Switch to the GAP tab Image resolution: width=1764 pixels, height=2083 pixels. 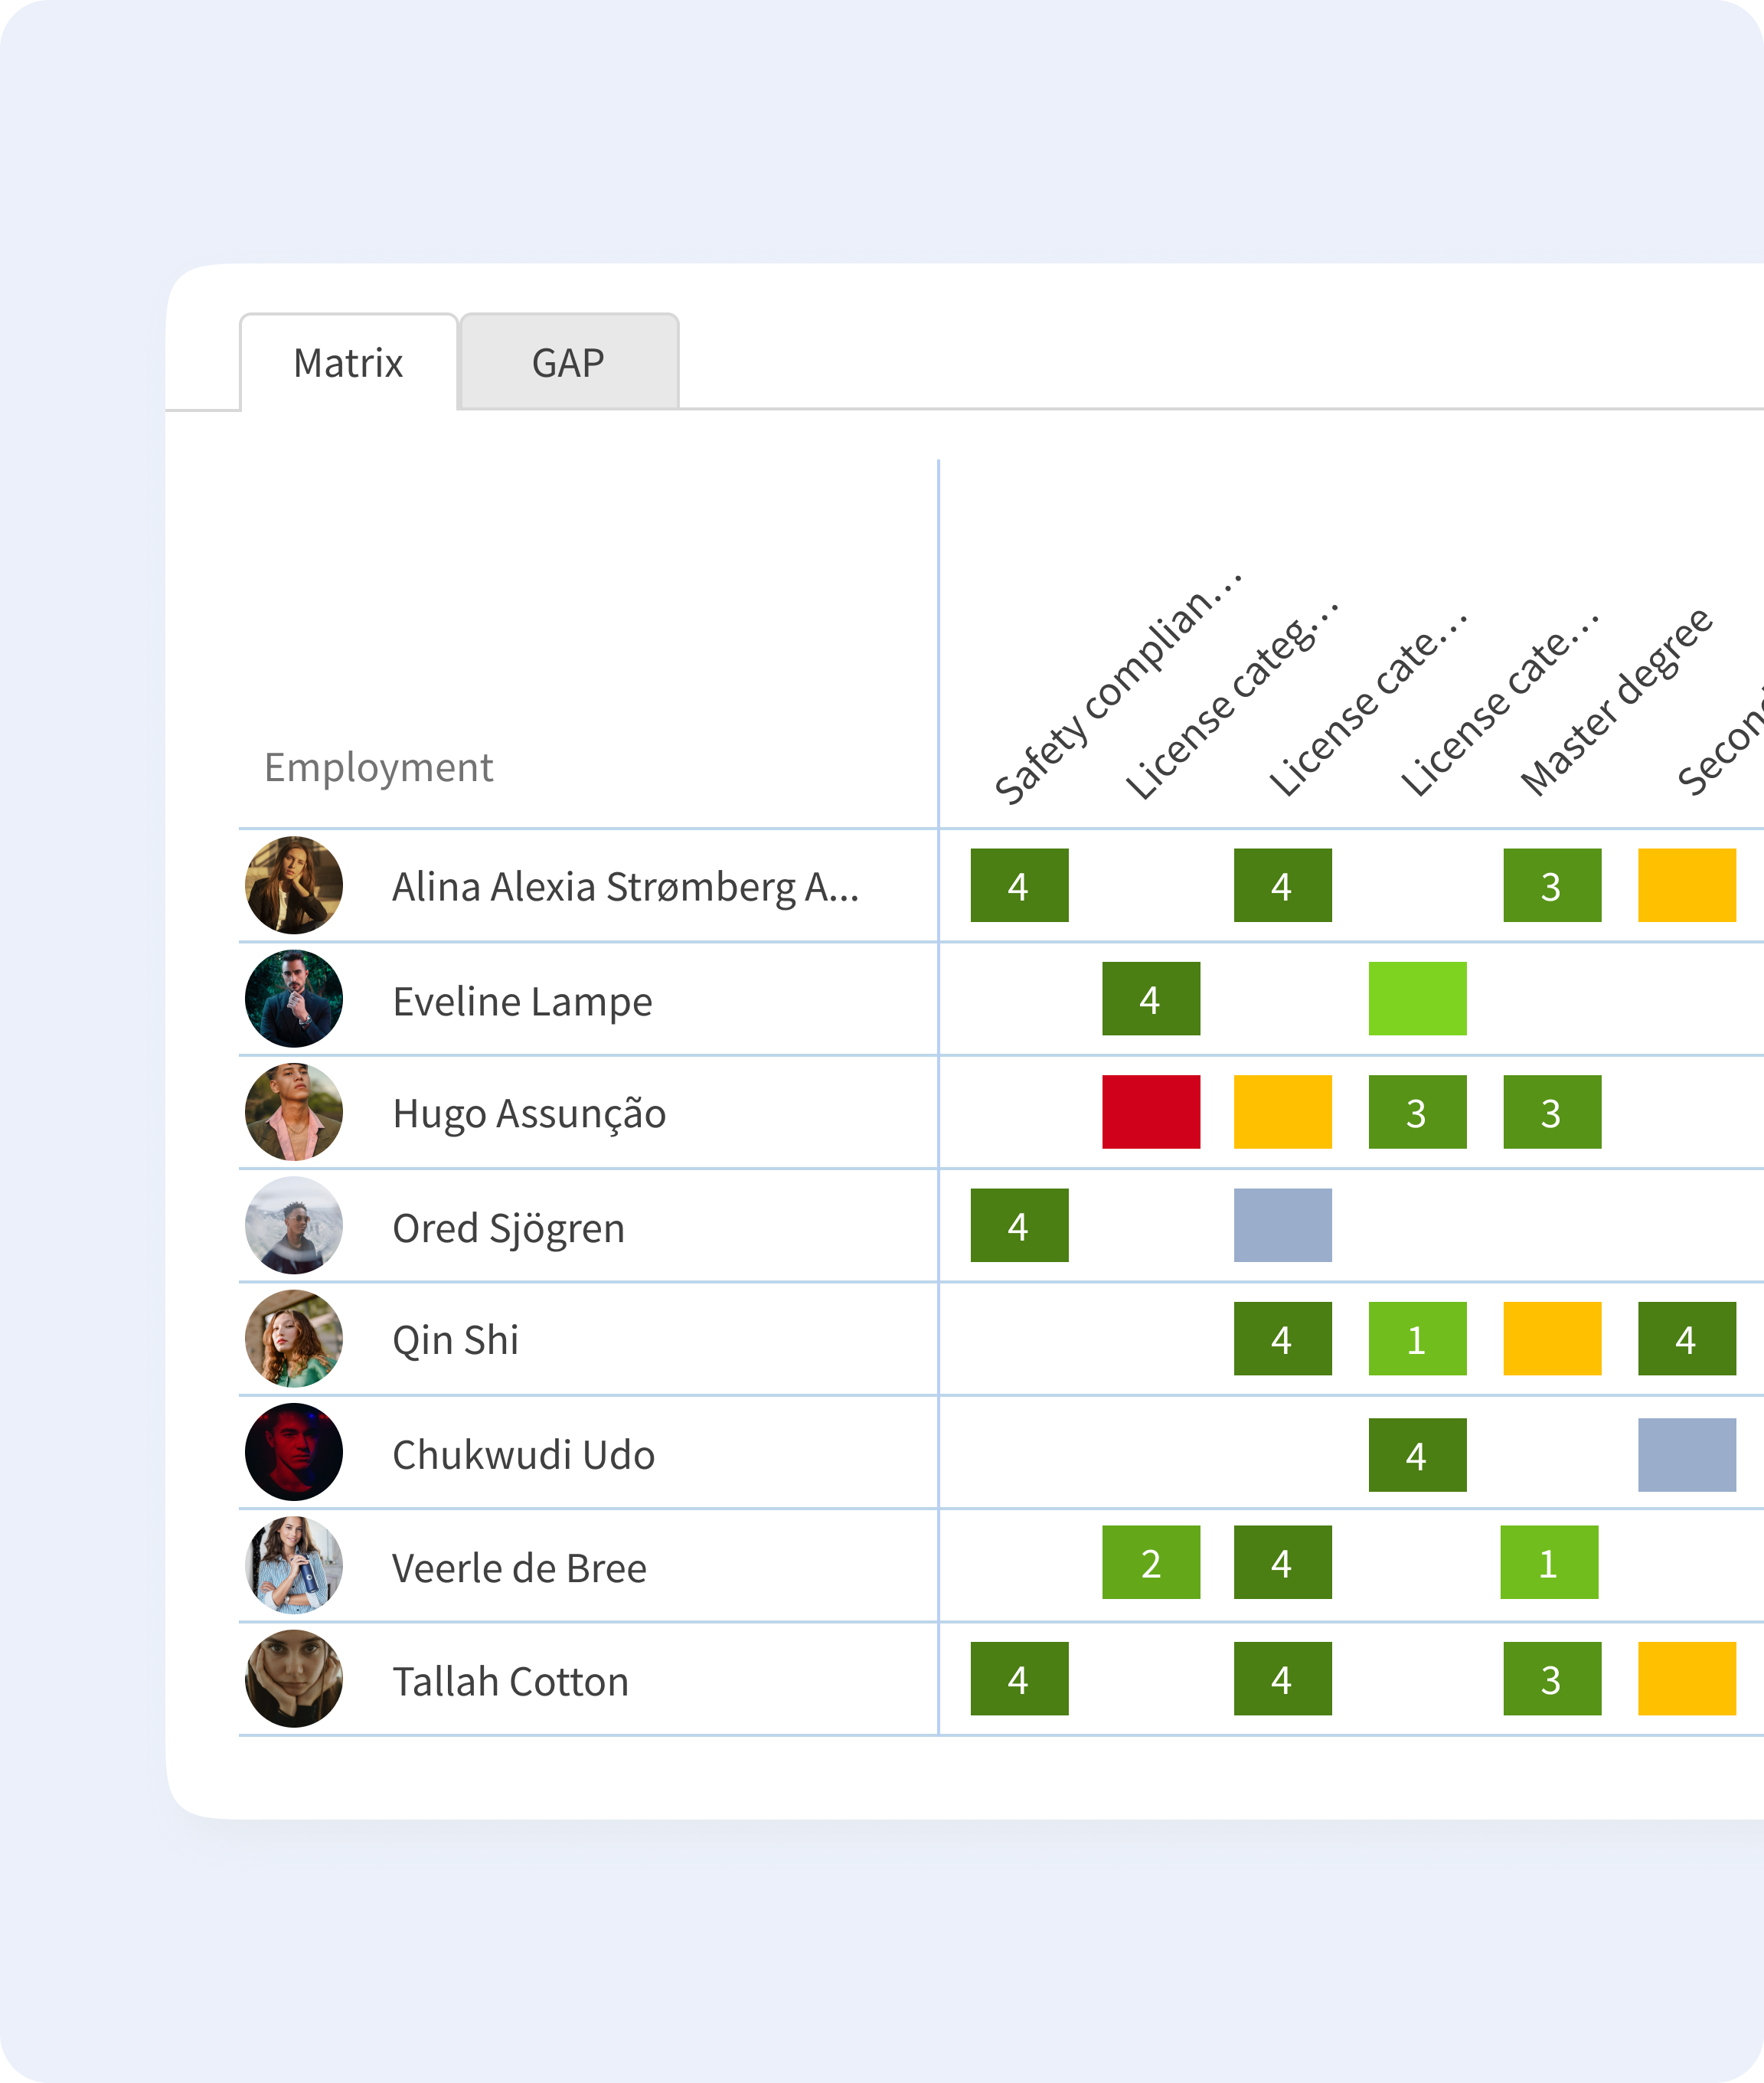point(568,362)
